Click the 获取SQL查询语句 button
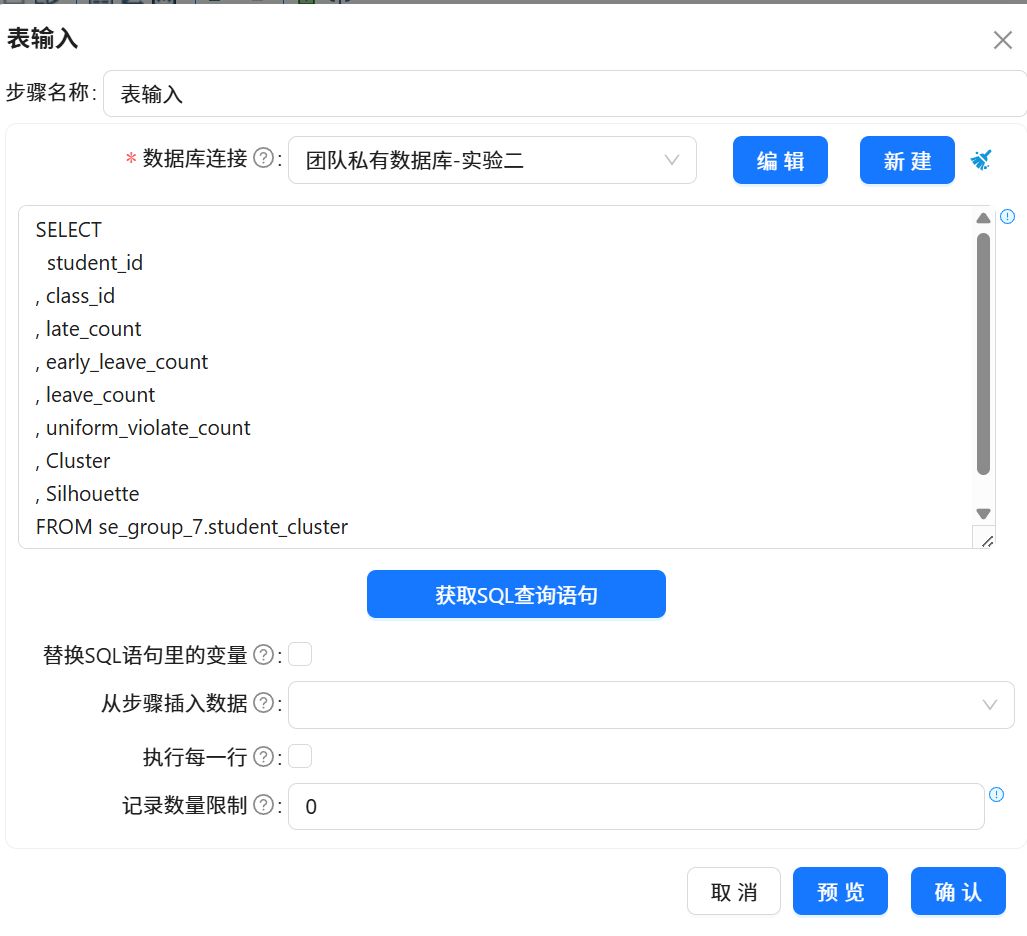 (516, 594)
